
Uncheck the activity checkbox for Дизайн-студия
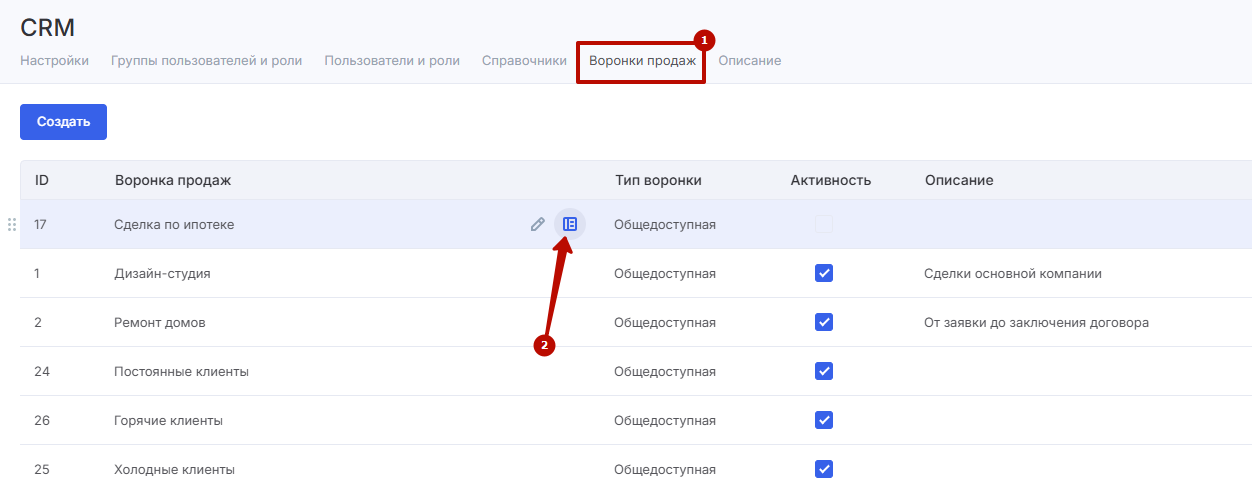(x=824, y=273)
